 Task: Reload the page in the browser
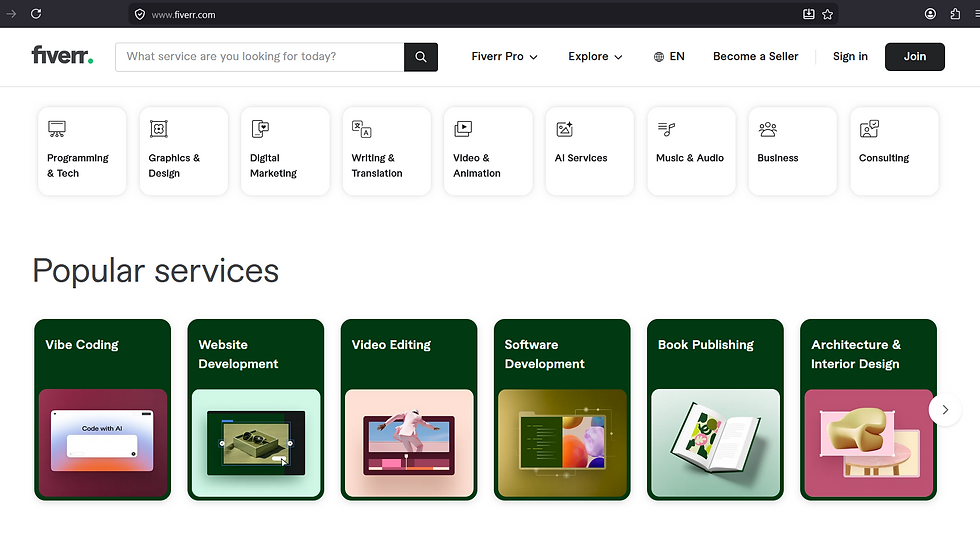tap(36, 14)
